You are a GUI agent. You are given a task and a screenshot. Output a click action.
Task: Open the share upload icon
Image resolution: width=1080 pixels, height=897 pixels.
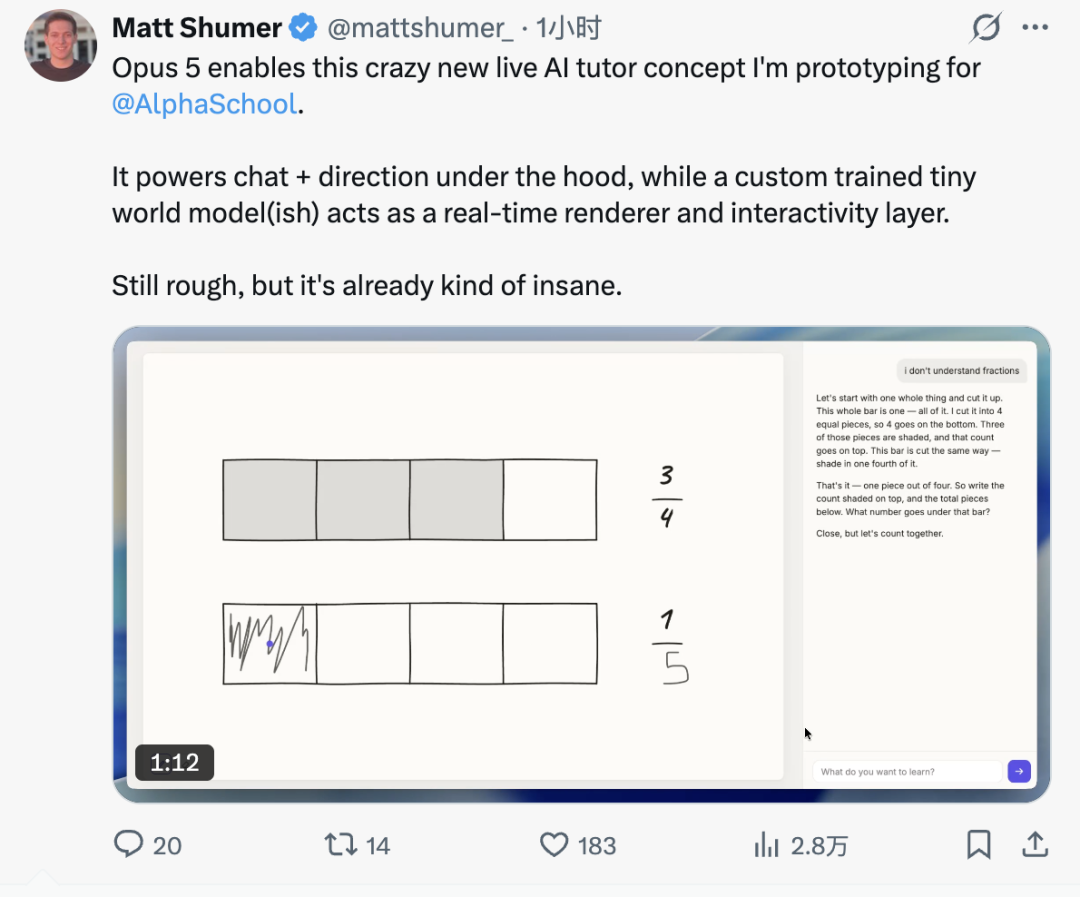1035,844
